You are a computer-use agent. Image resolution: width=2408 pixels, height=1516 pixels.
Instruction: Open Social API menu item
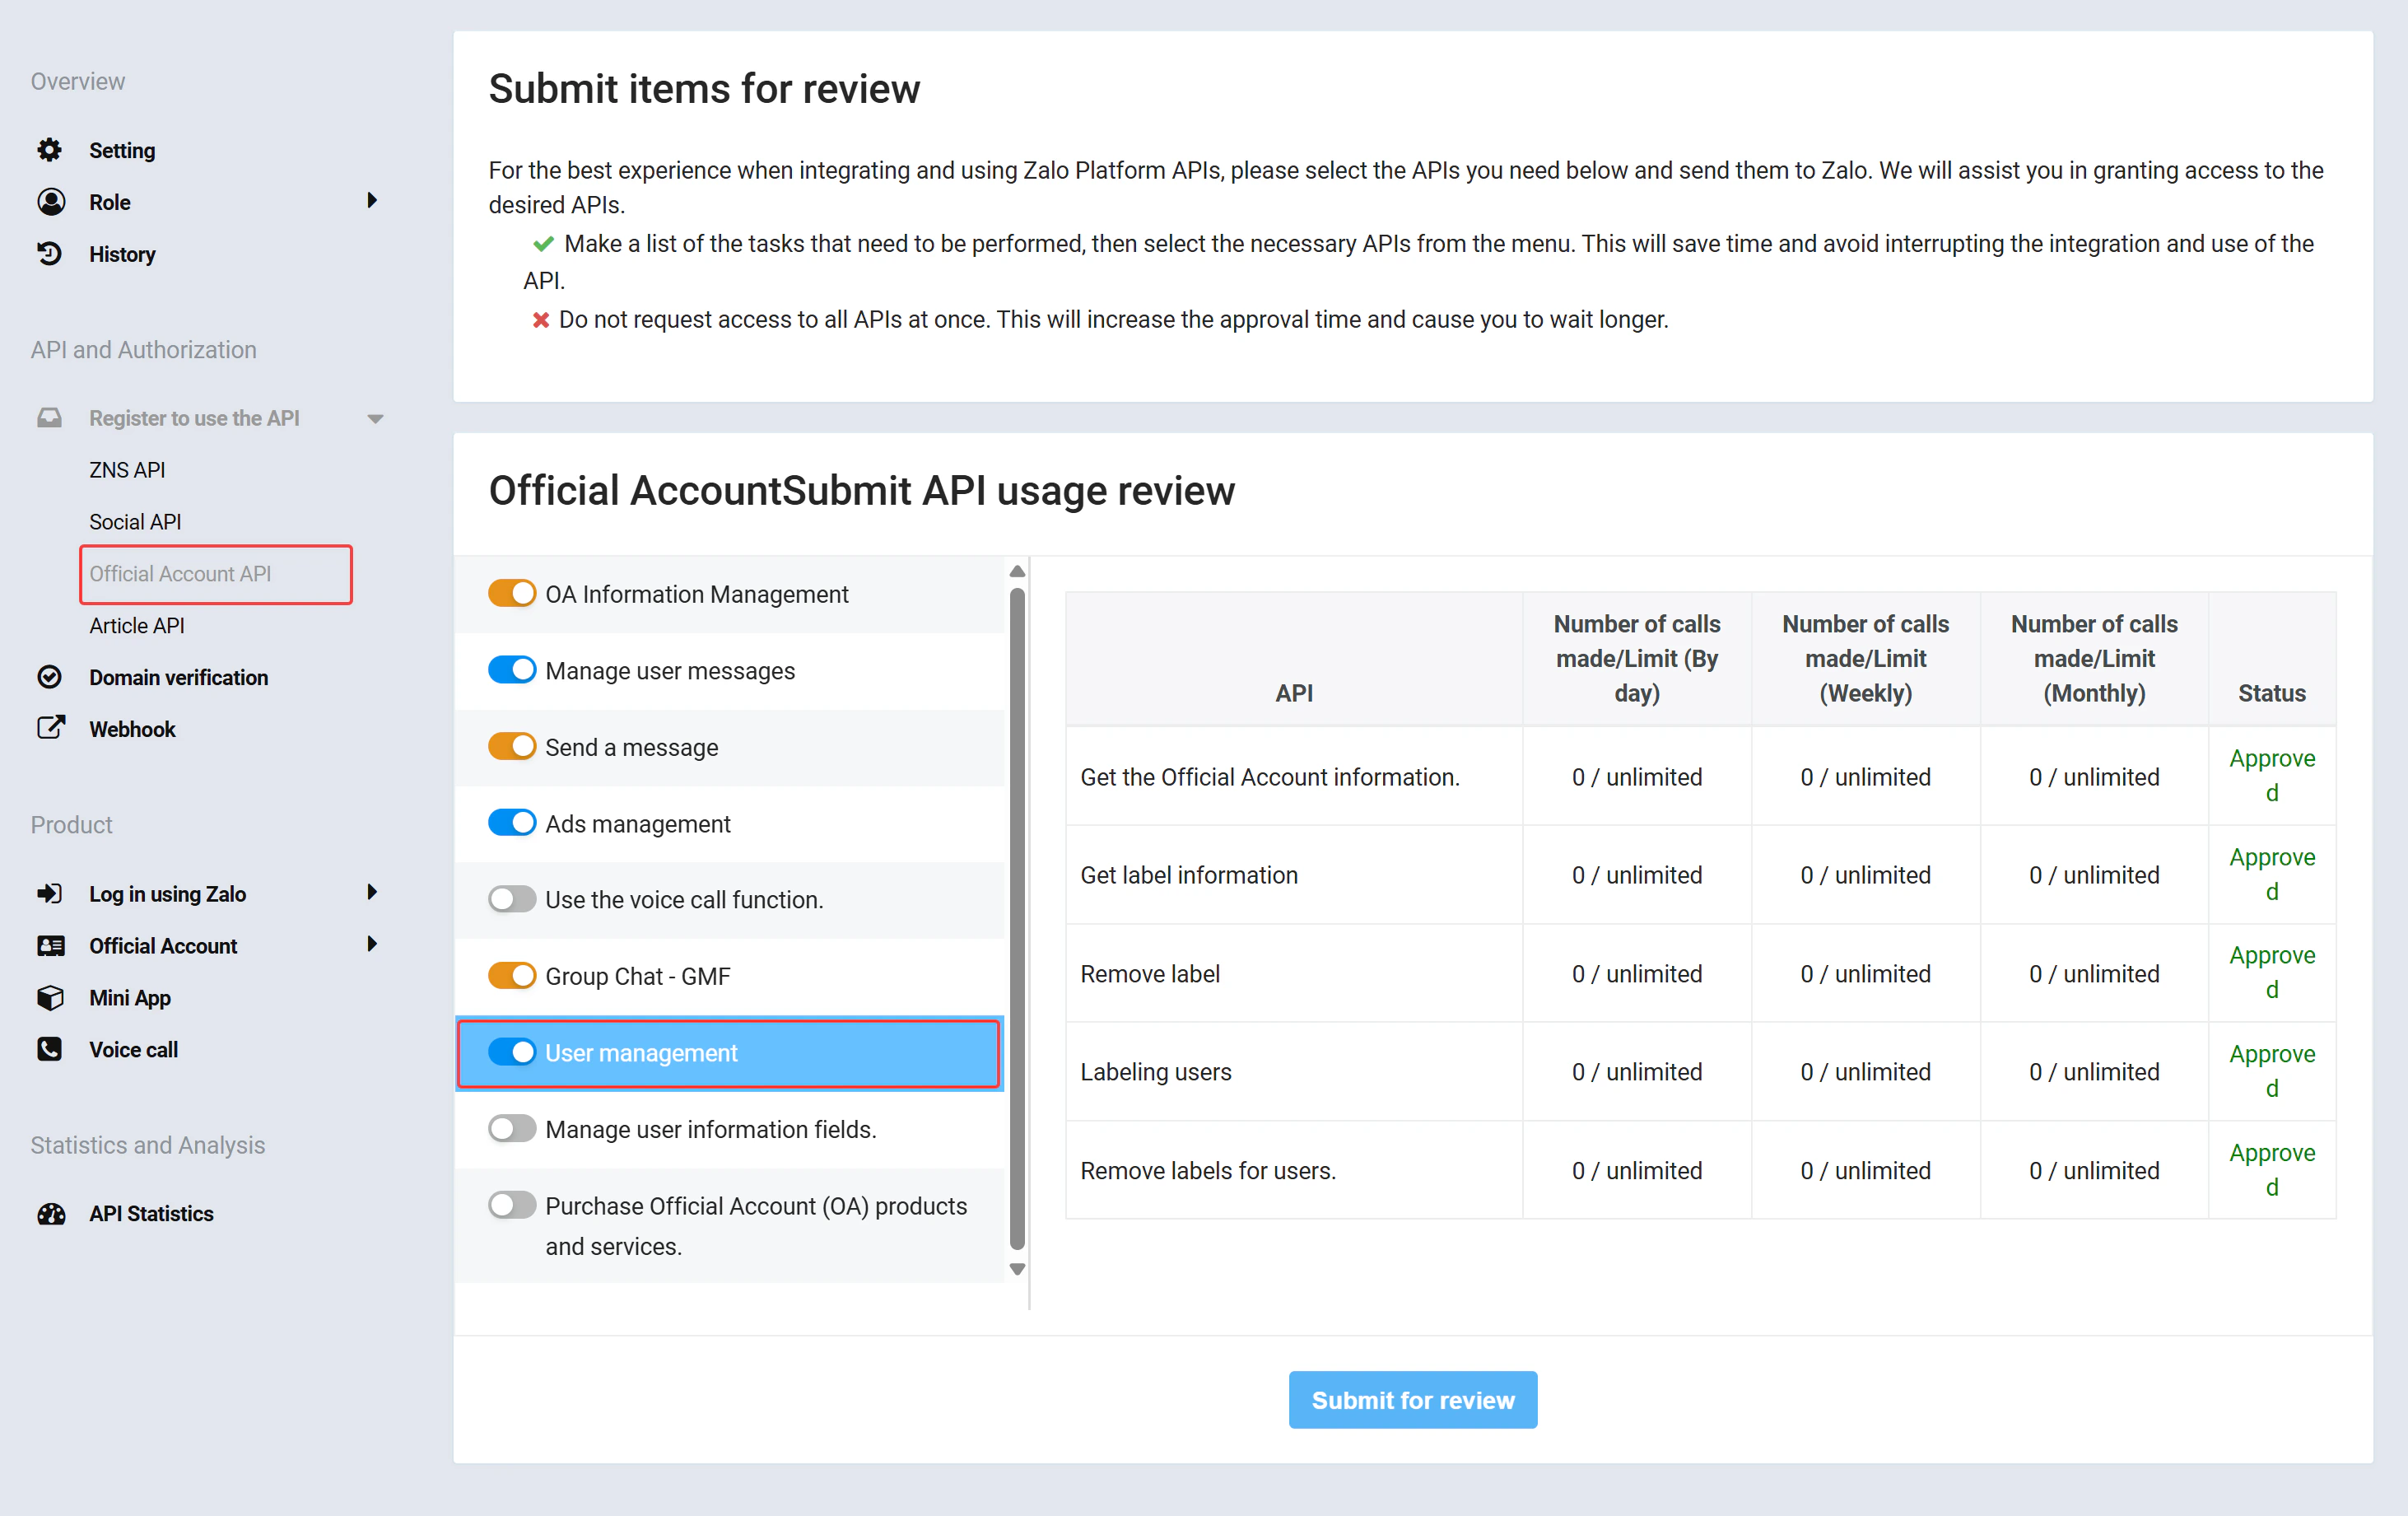tap(135, 522)
